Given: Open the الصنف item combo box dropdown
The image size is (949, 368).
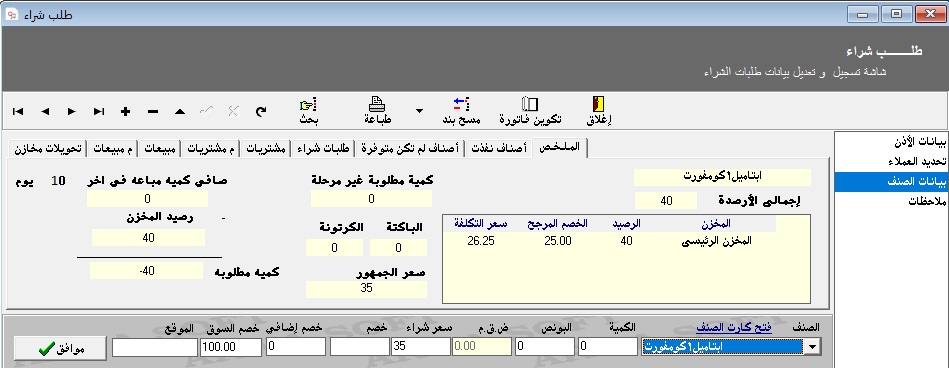Looking at the screenshot, I should tap(813, 347).
